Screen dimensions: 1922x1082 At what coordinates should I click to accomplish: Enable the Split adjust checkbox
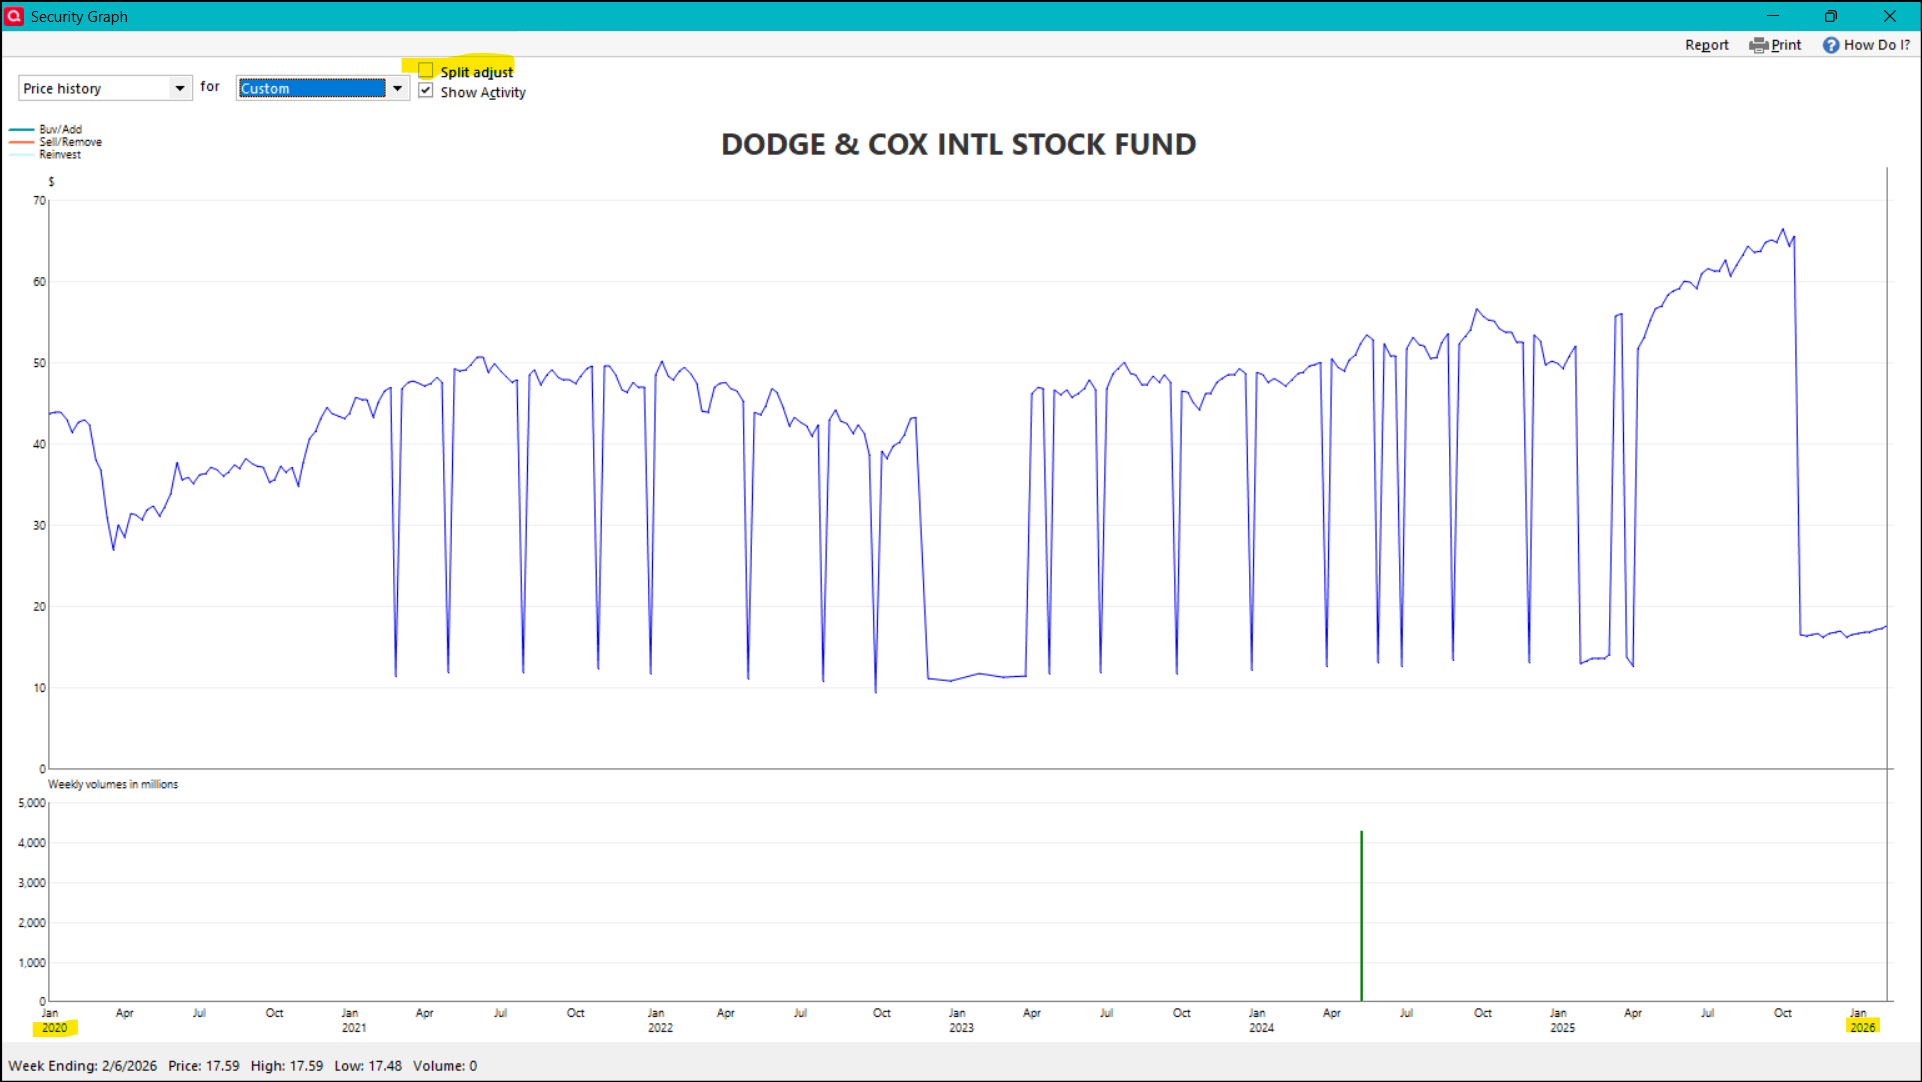426,71
